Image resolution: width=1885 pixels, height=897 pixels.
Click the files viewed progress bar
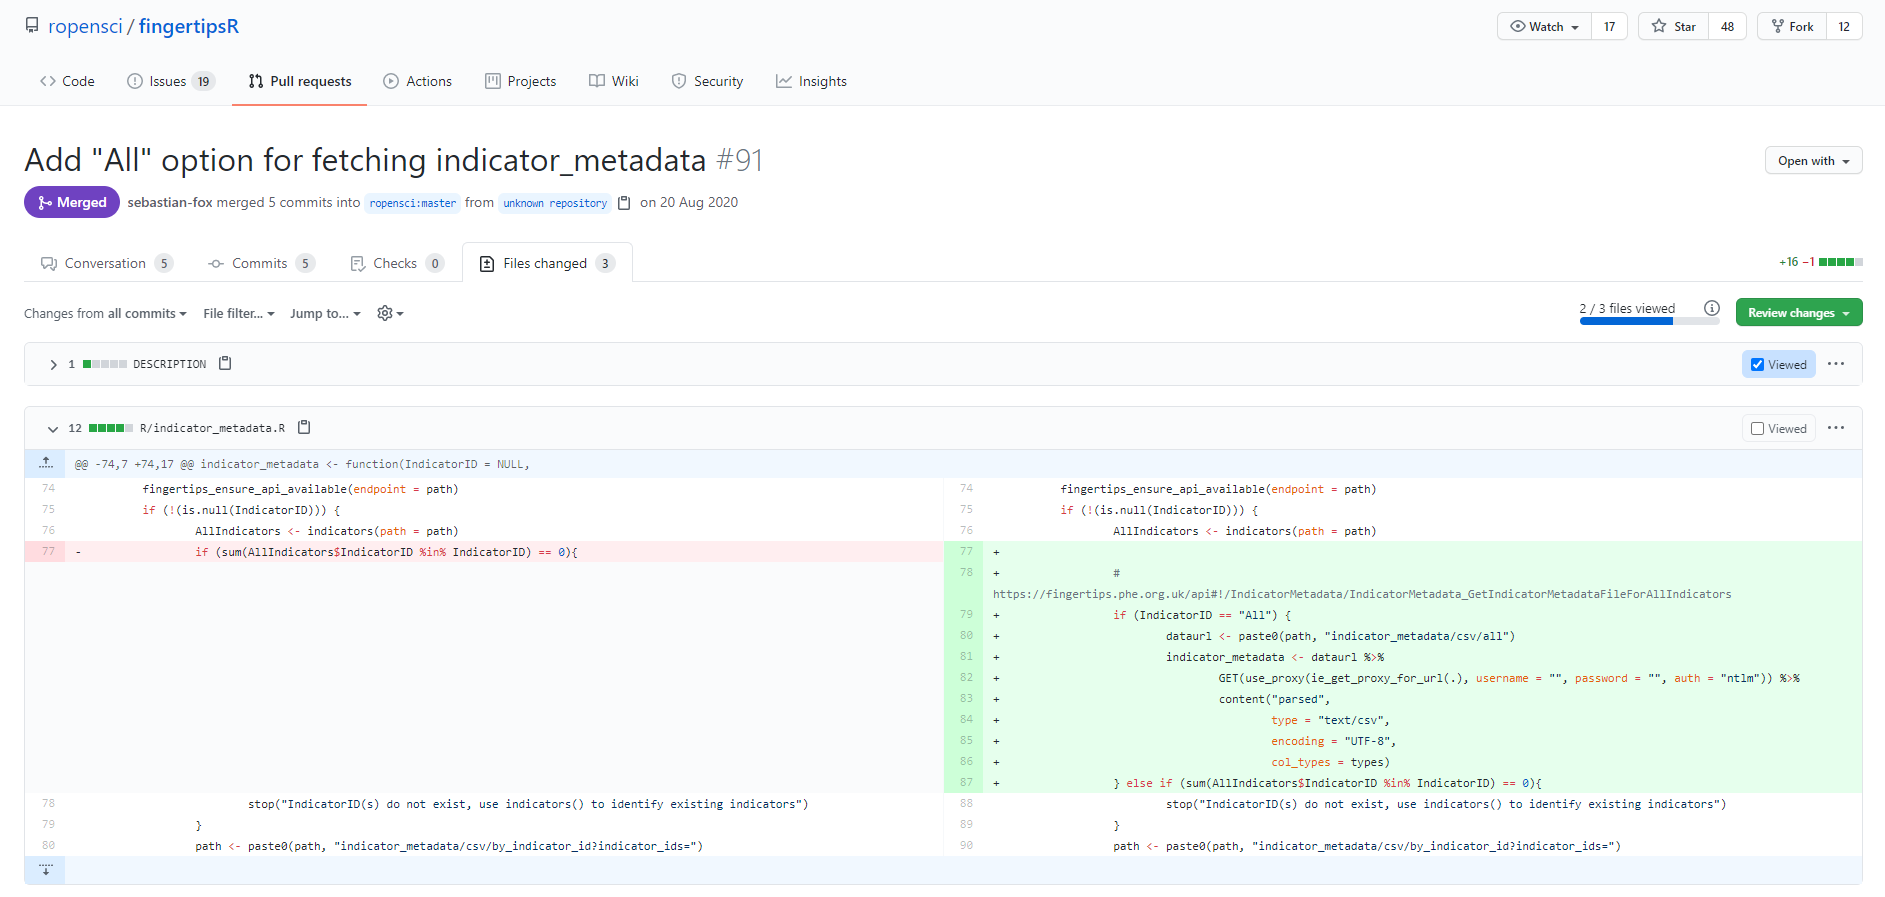[1649, 321]
